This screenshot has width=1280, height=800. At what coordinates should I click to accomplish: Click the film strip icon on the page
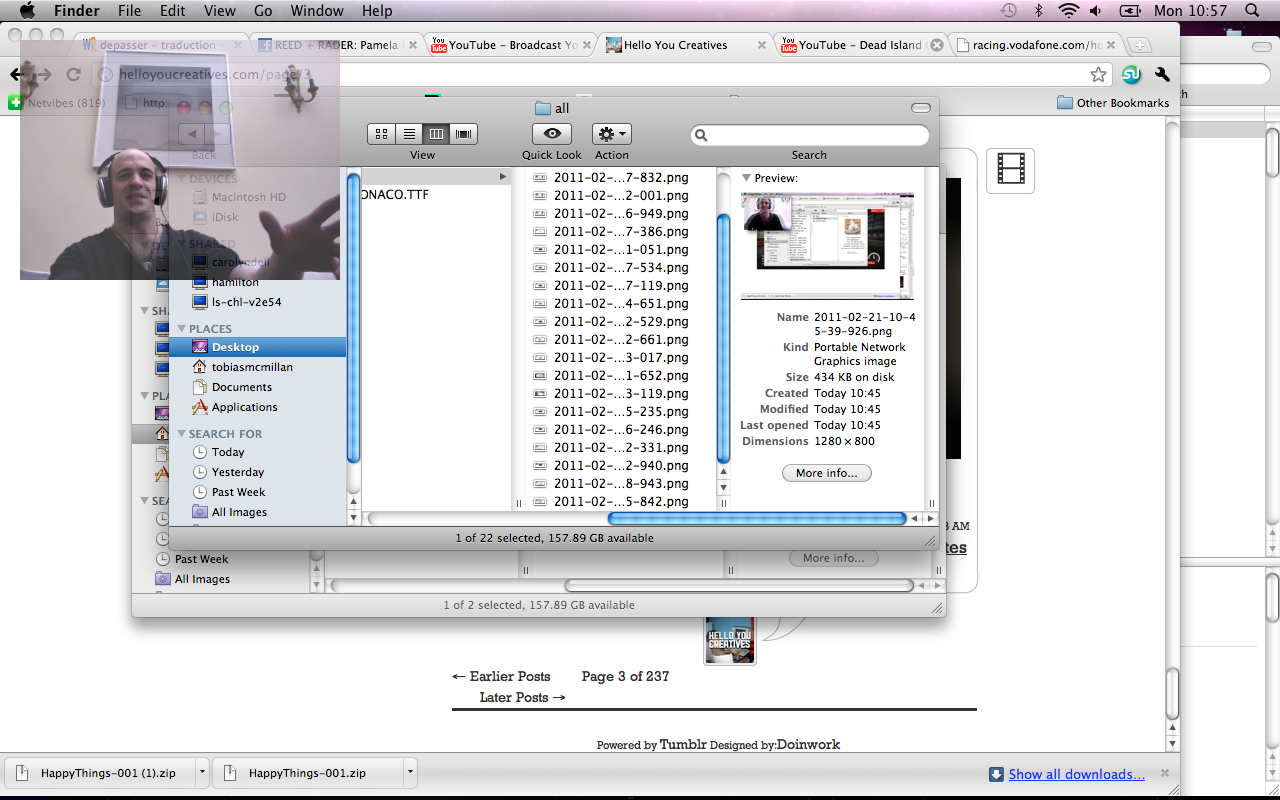[x=1010, y=171]
